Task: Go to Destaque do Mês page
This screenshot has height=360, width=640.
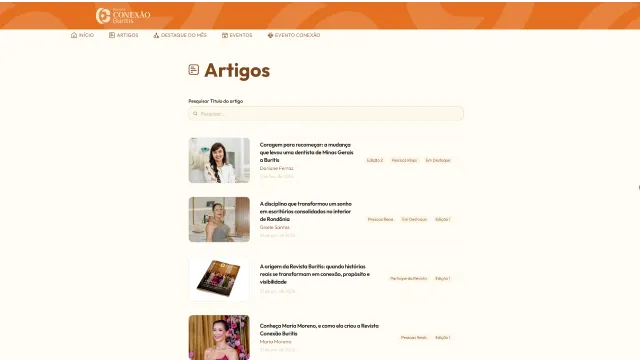Action: pyautogui.click(x=180, y=35)
